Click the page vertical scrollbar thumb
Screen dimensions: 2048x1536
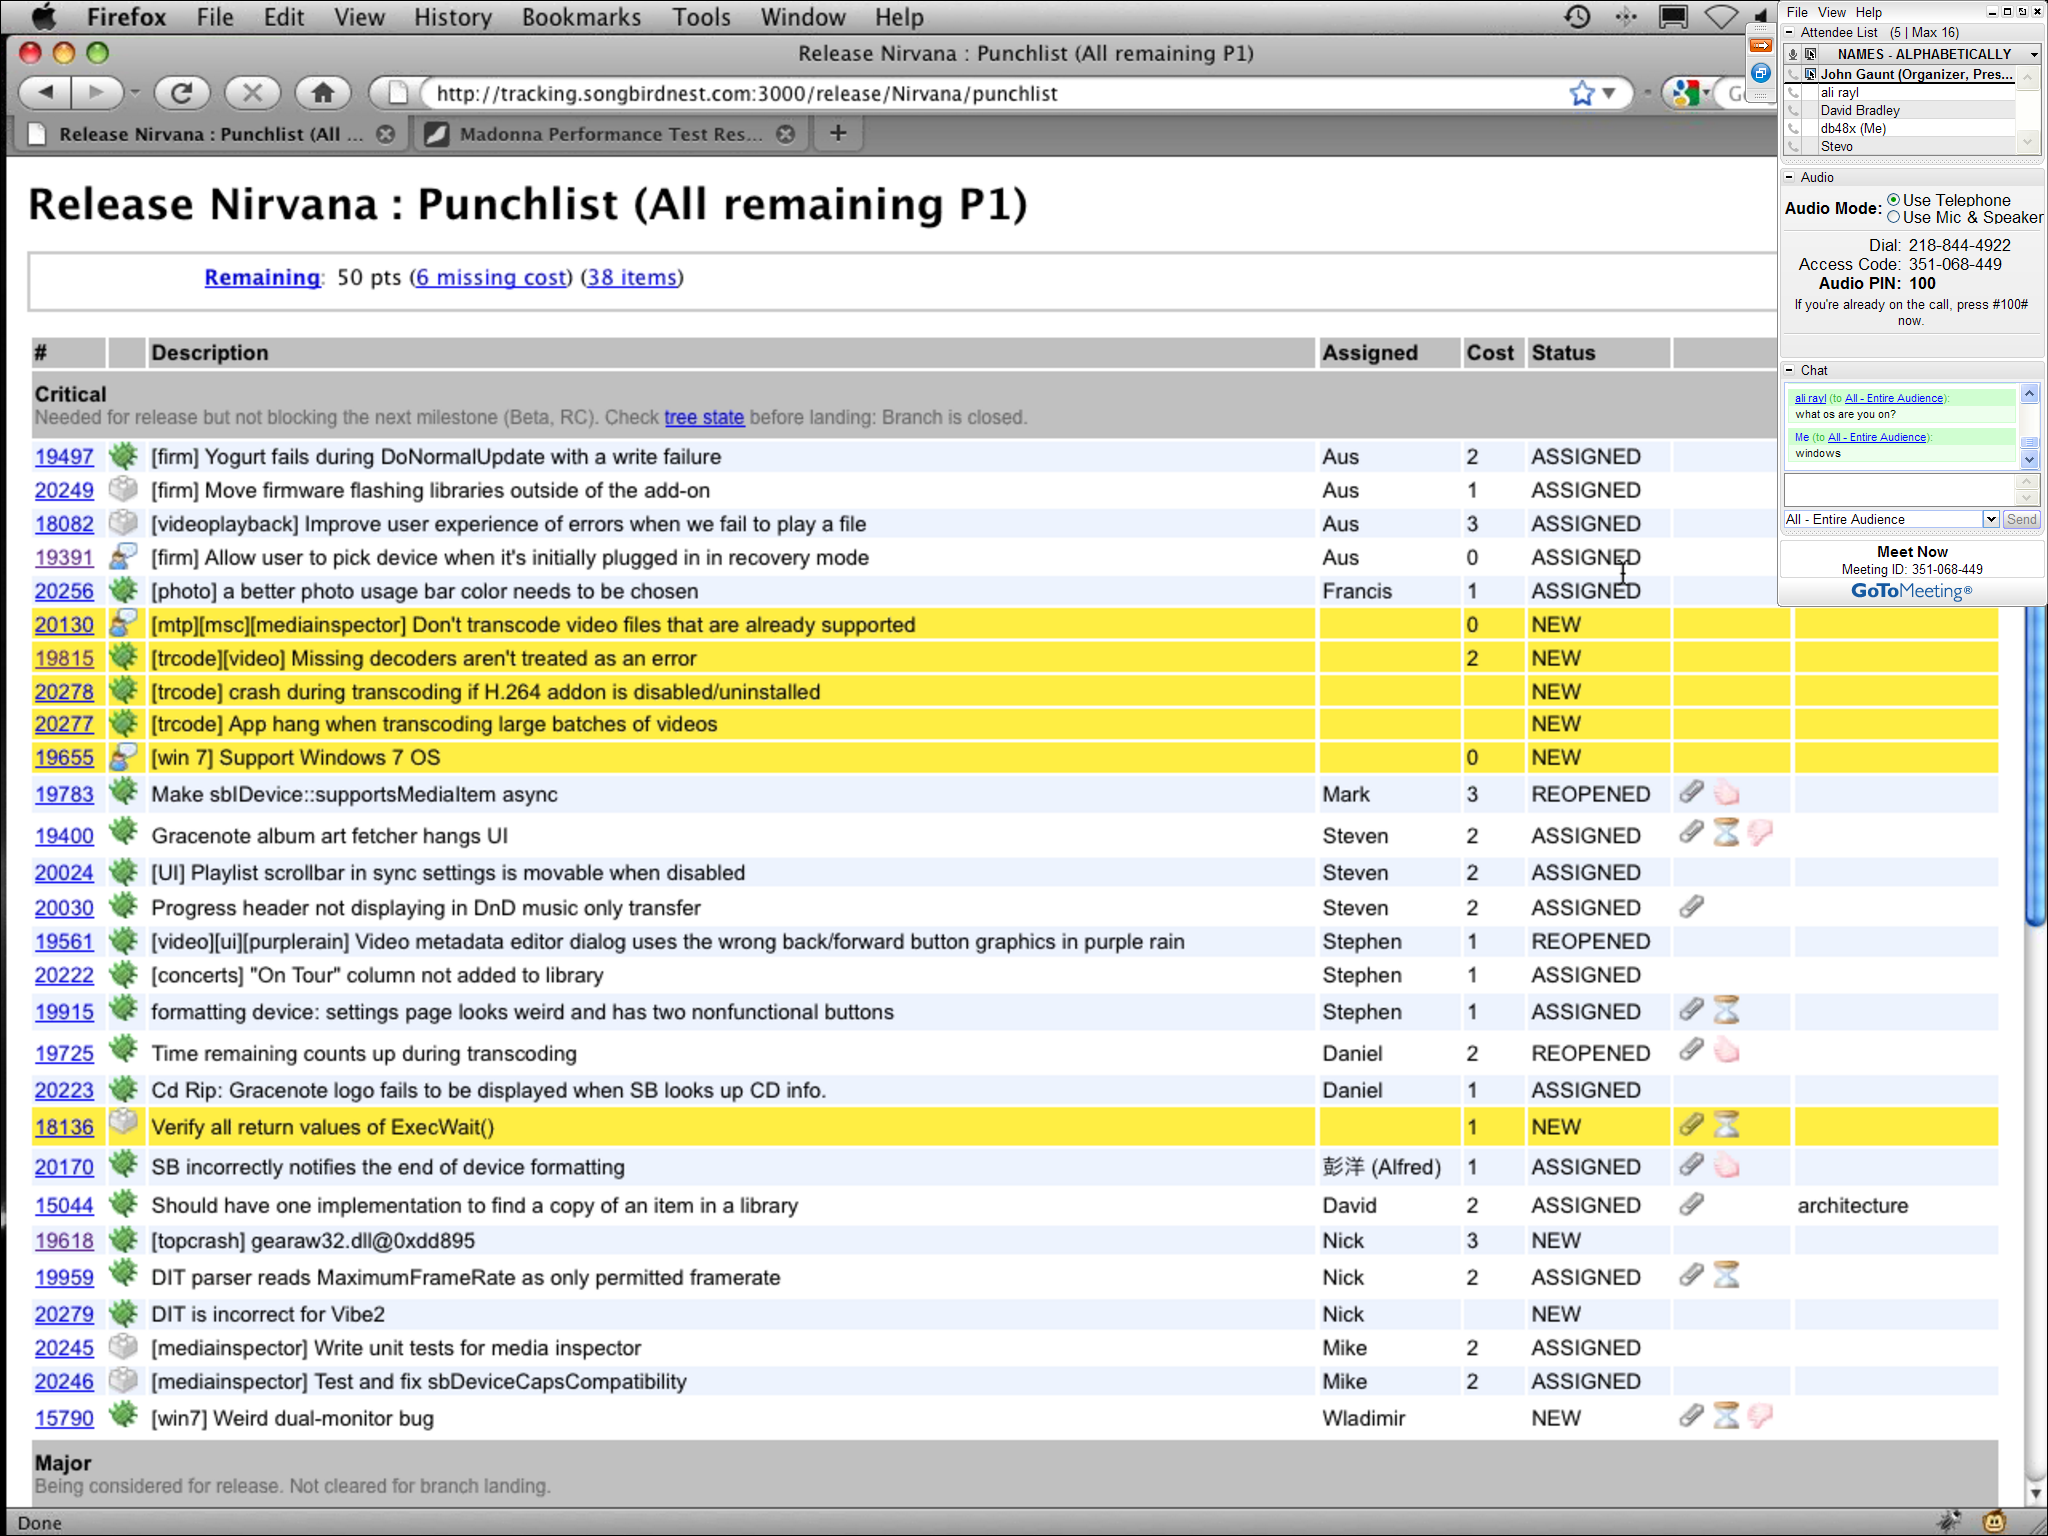(x=2034, y=768)
